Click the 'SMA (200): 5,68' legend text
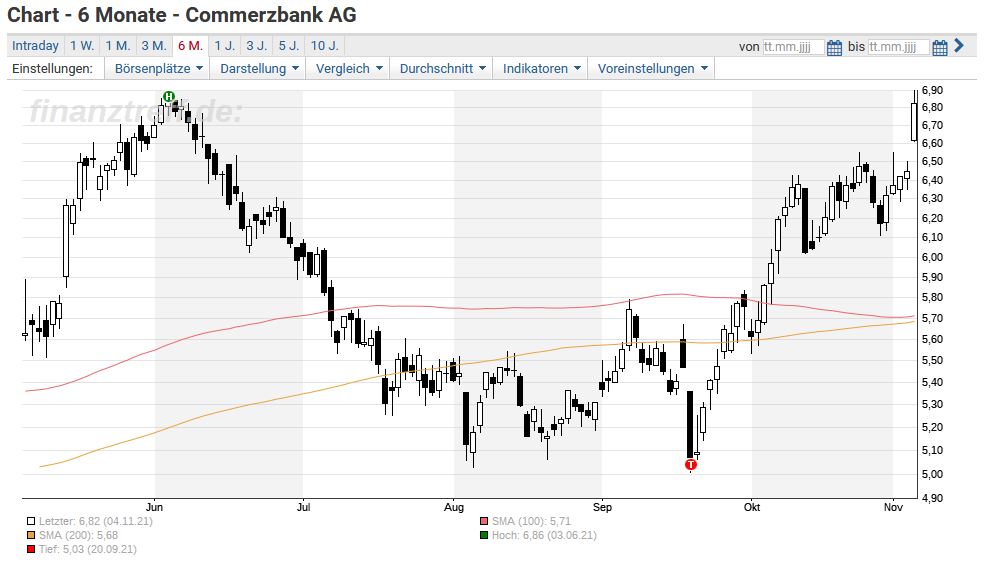Screen dimensions: 984x562 (x=78, y=535)
